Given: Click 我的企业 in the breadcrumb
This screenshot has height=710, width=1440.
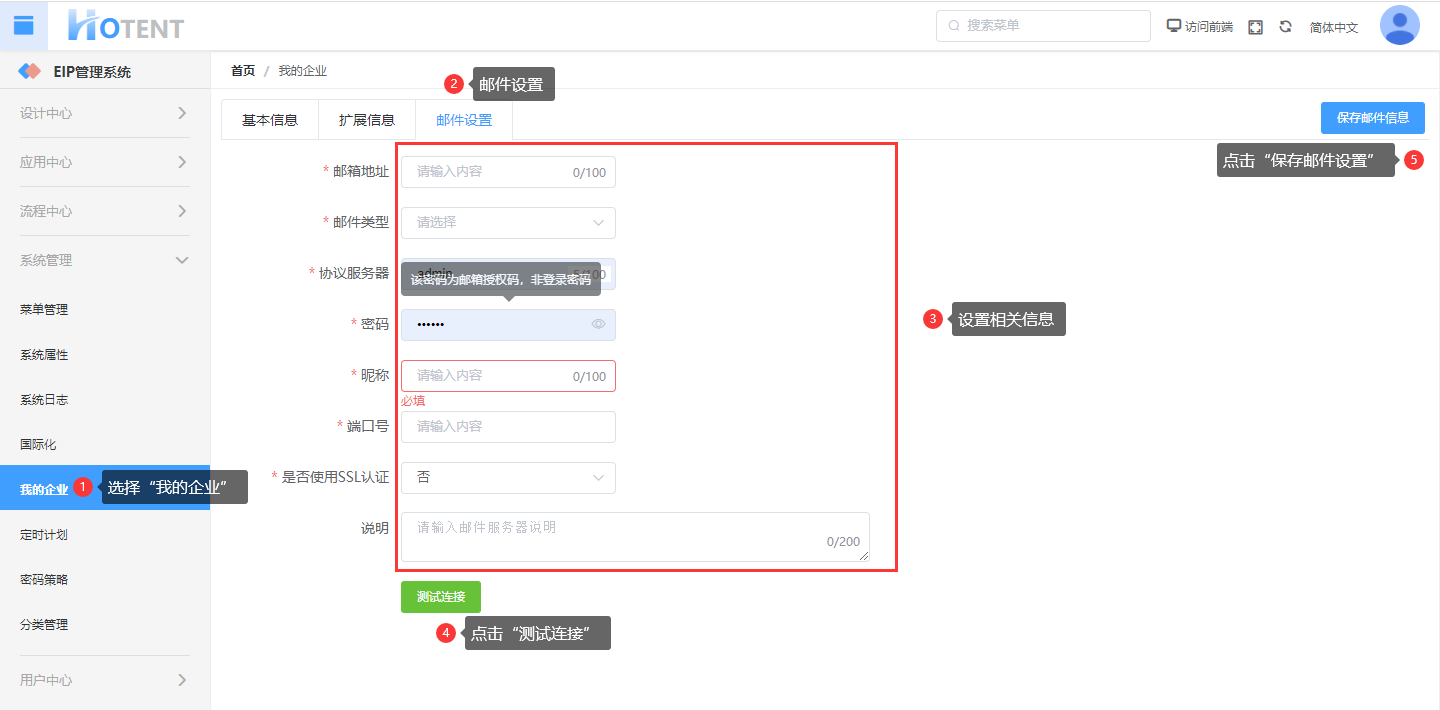Looking at the screenshot, I should 303,71.
